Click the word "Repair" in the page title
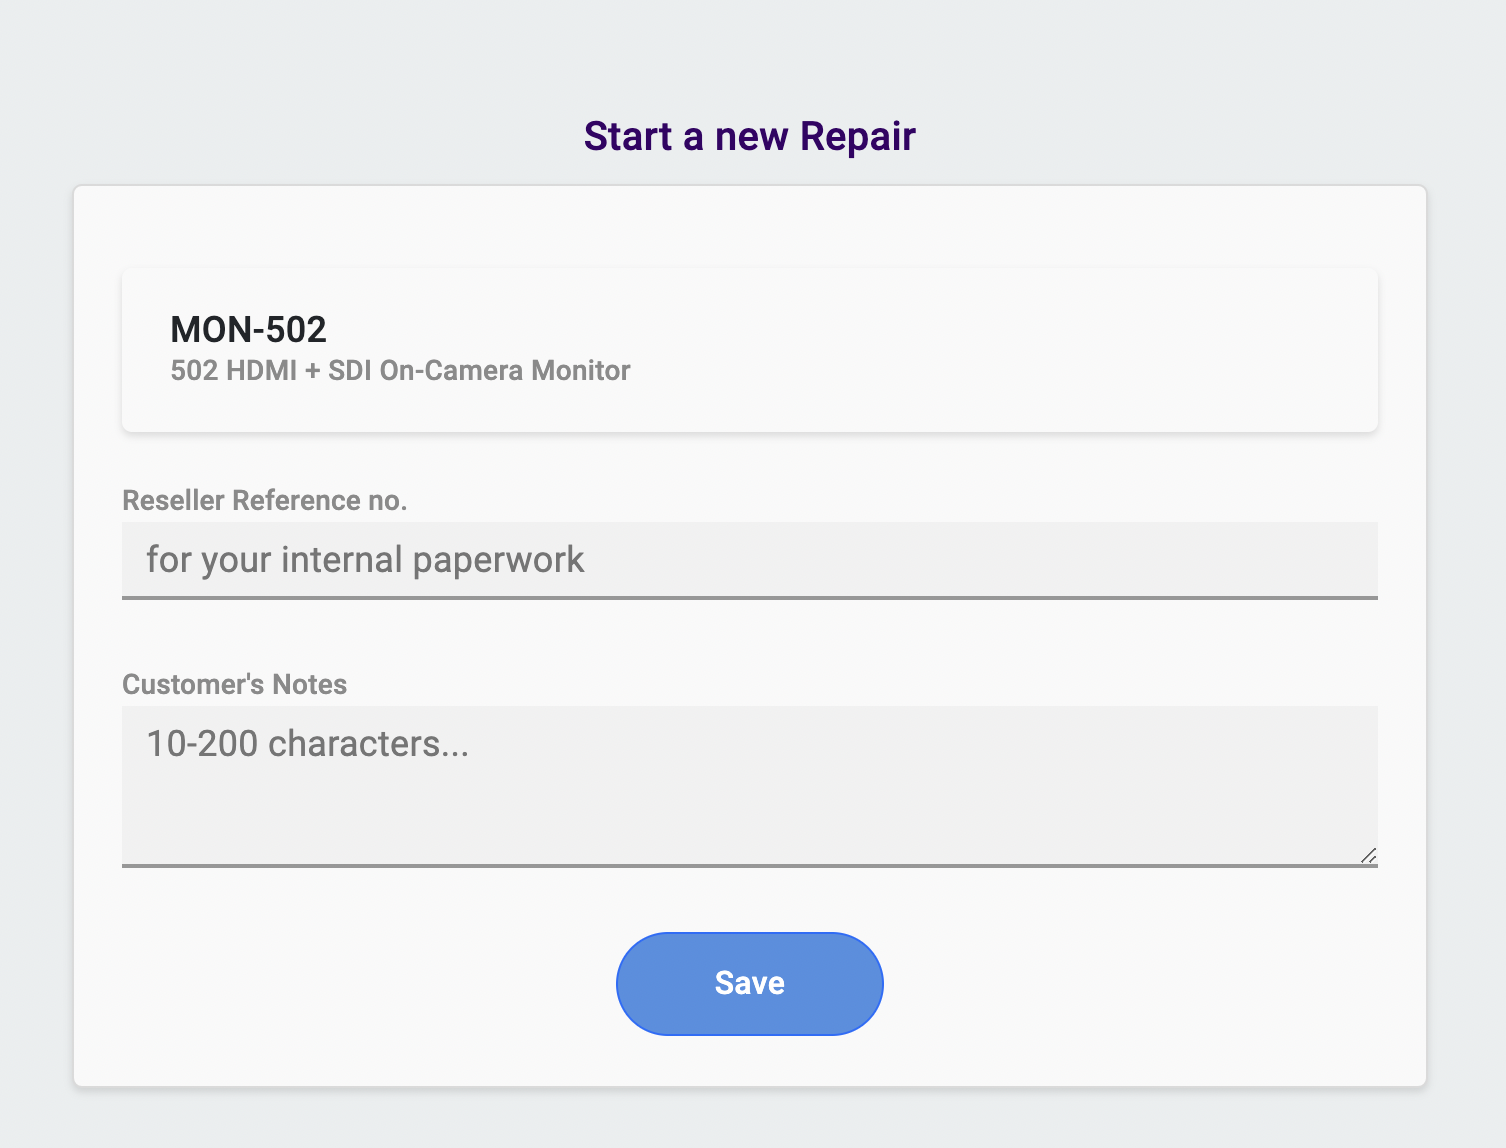Screen dimensions: 1506x1148 click(x=857, y=137)
